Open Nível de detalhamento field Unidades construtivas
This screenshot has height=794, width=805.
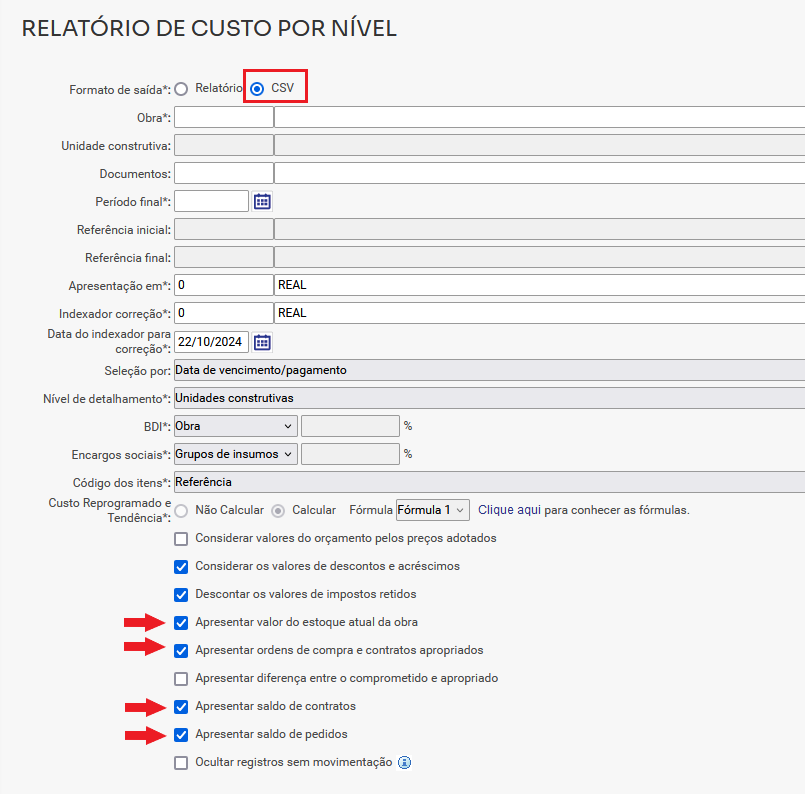pyautogui.click(x=489, y=398)
